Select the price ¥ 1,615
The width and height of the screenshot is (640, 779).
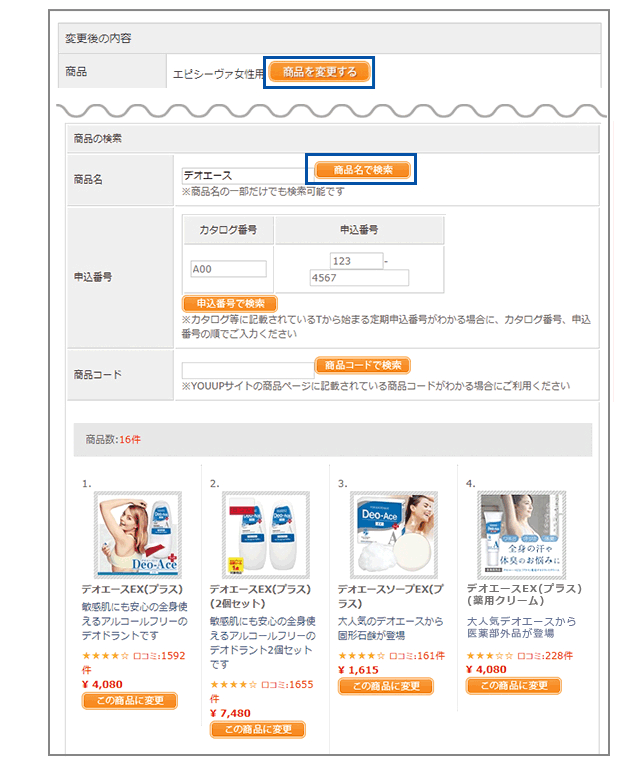click(358, 670)
